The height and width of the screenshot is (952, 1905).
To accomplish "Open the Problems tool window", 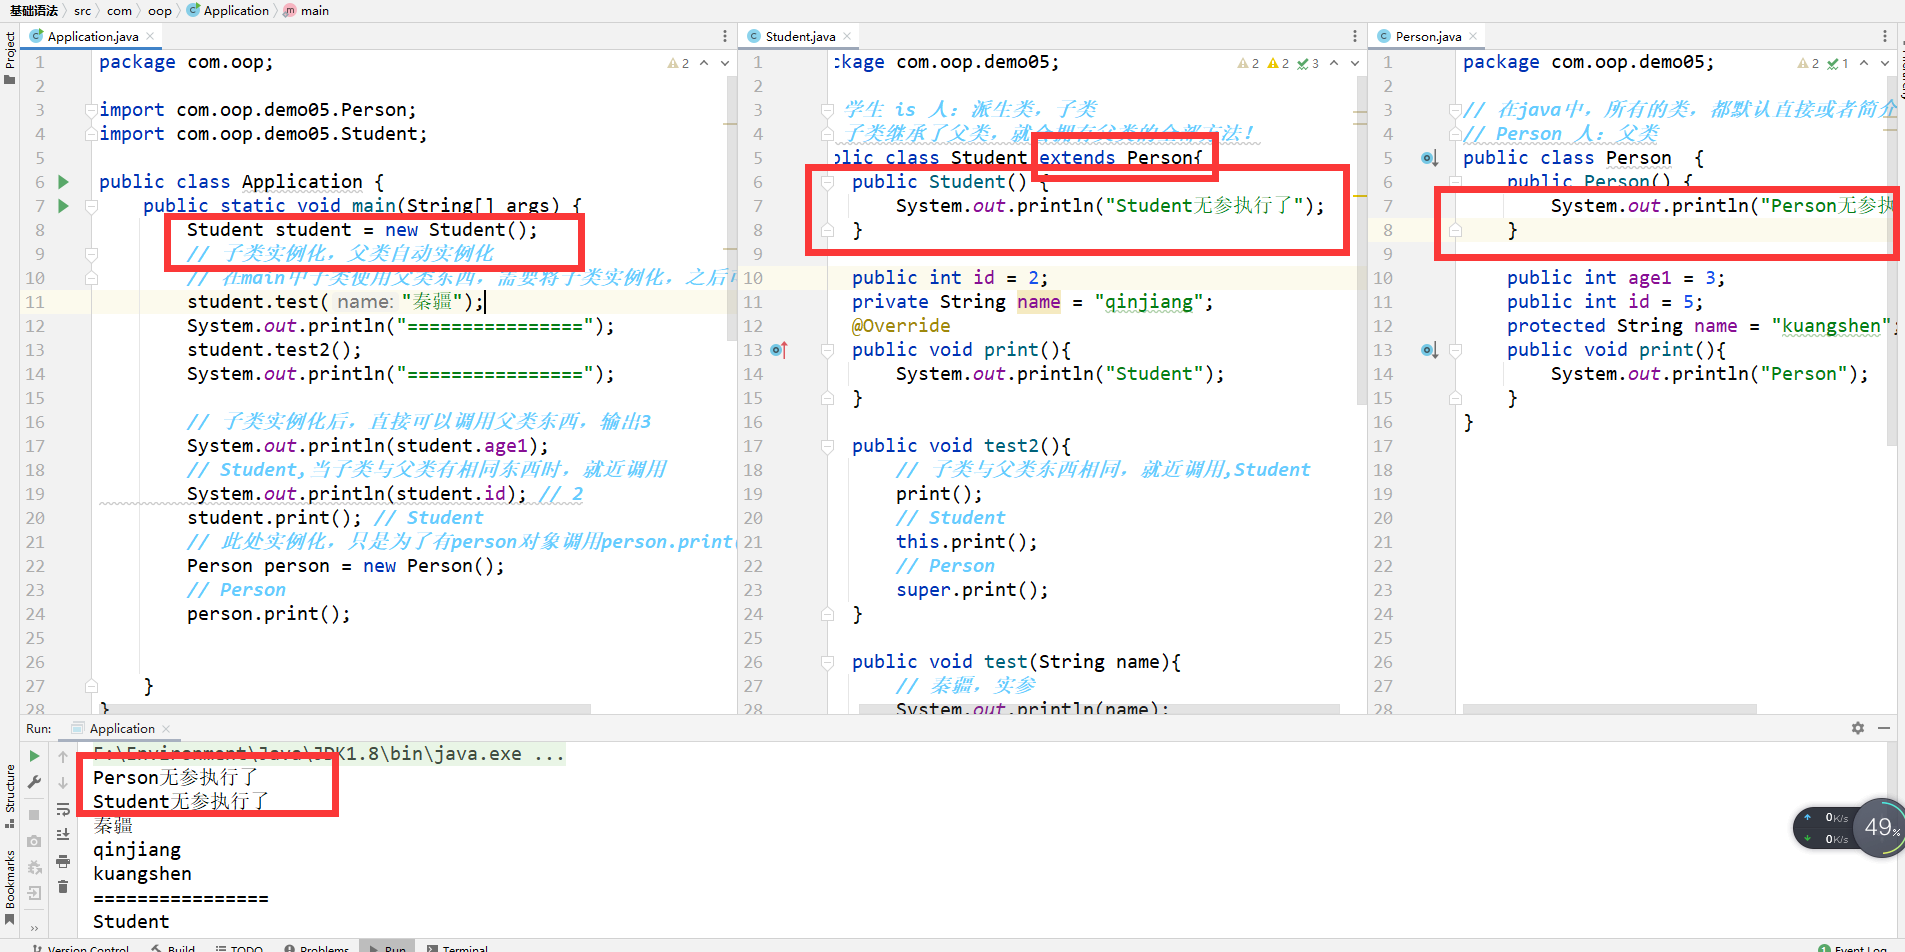I will 316,948.
